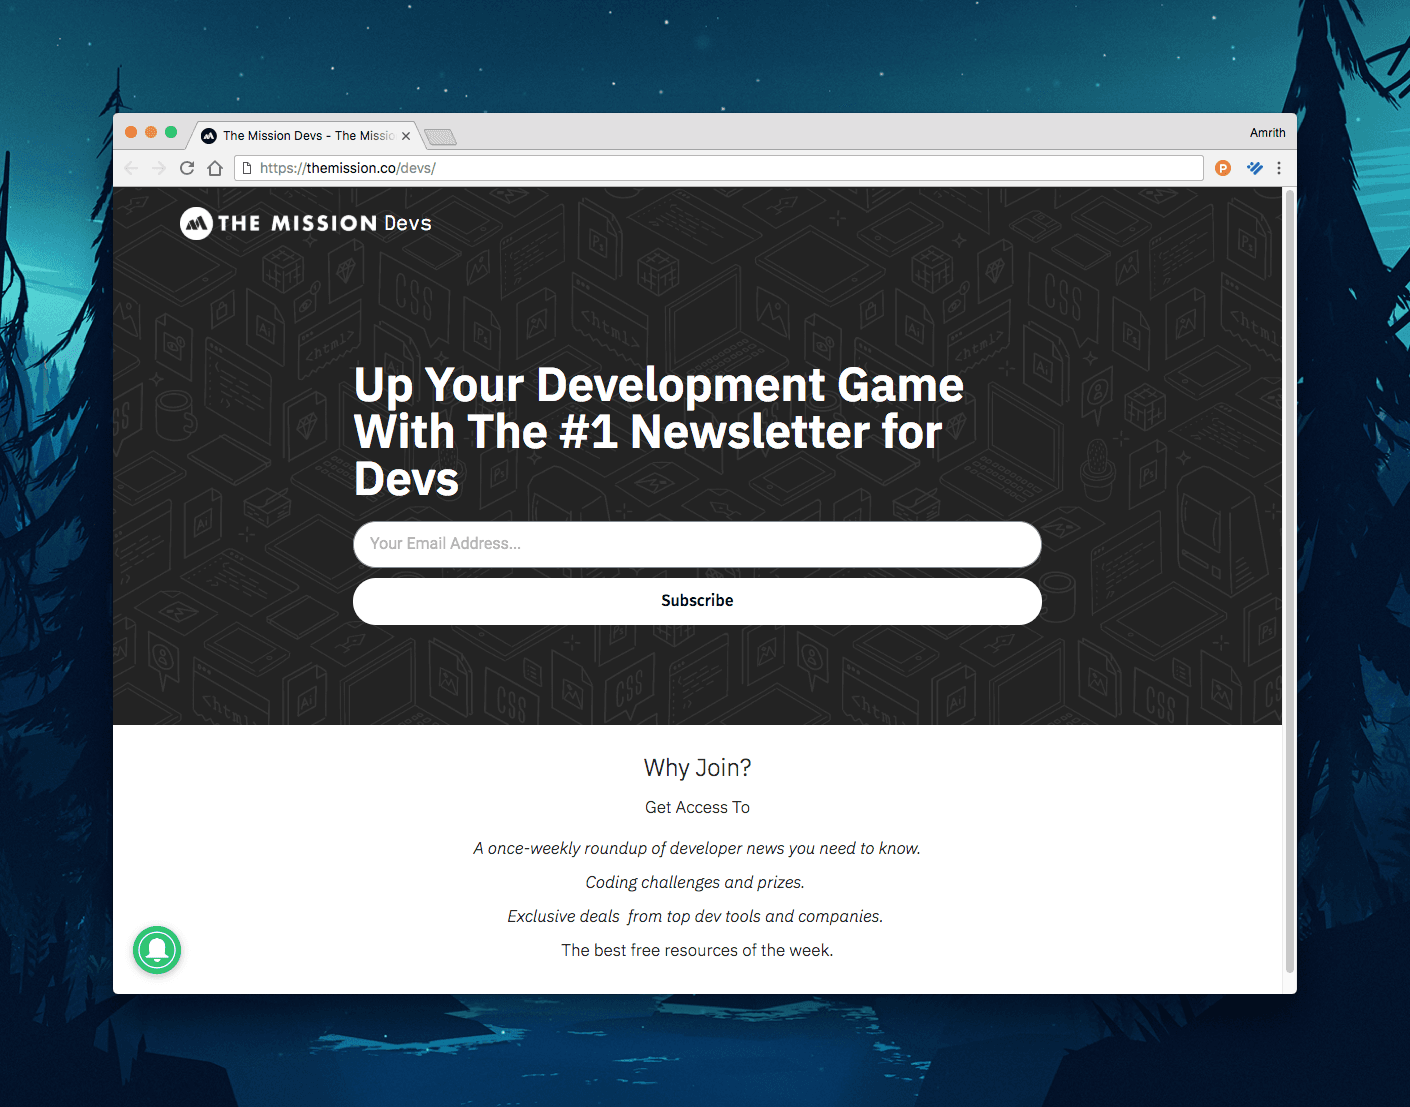Close The Mission Devs tab
Image resolution: width=1410 pixels, height=1107 pixels.
[x=406, y=136]
